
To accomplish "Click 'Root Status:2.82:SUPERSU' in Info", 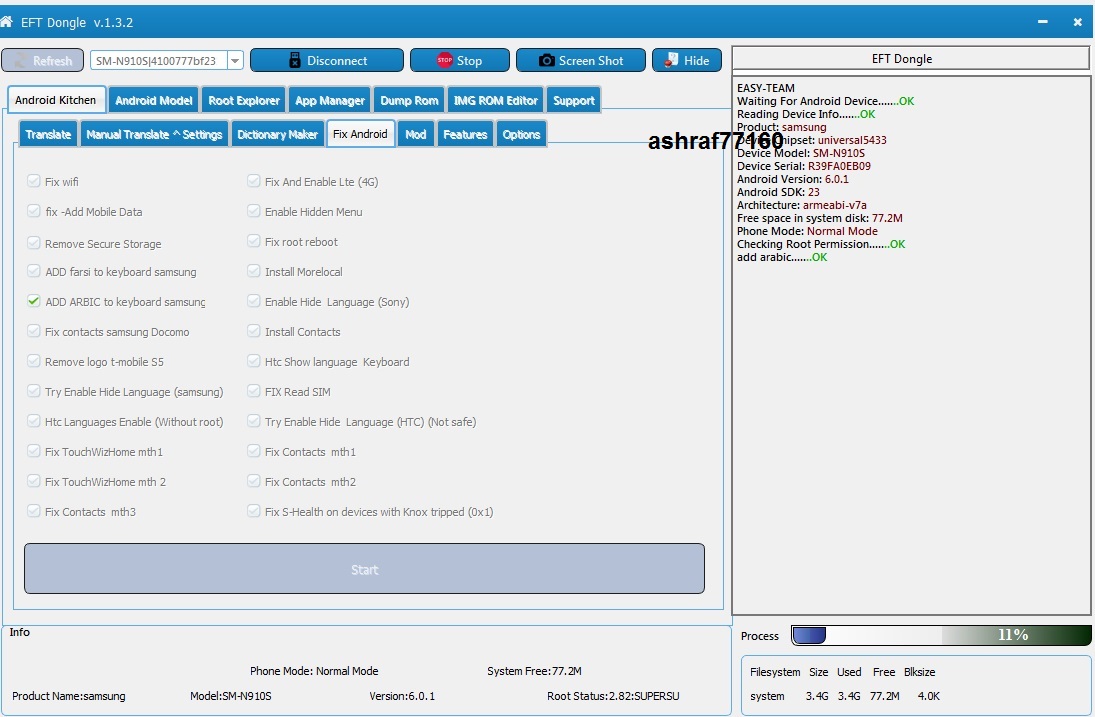I will click(613, 696).
